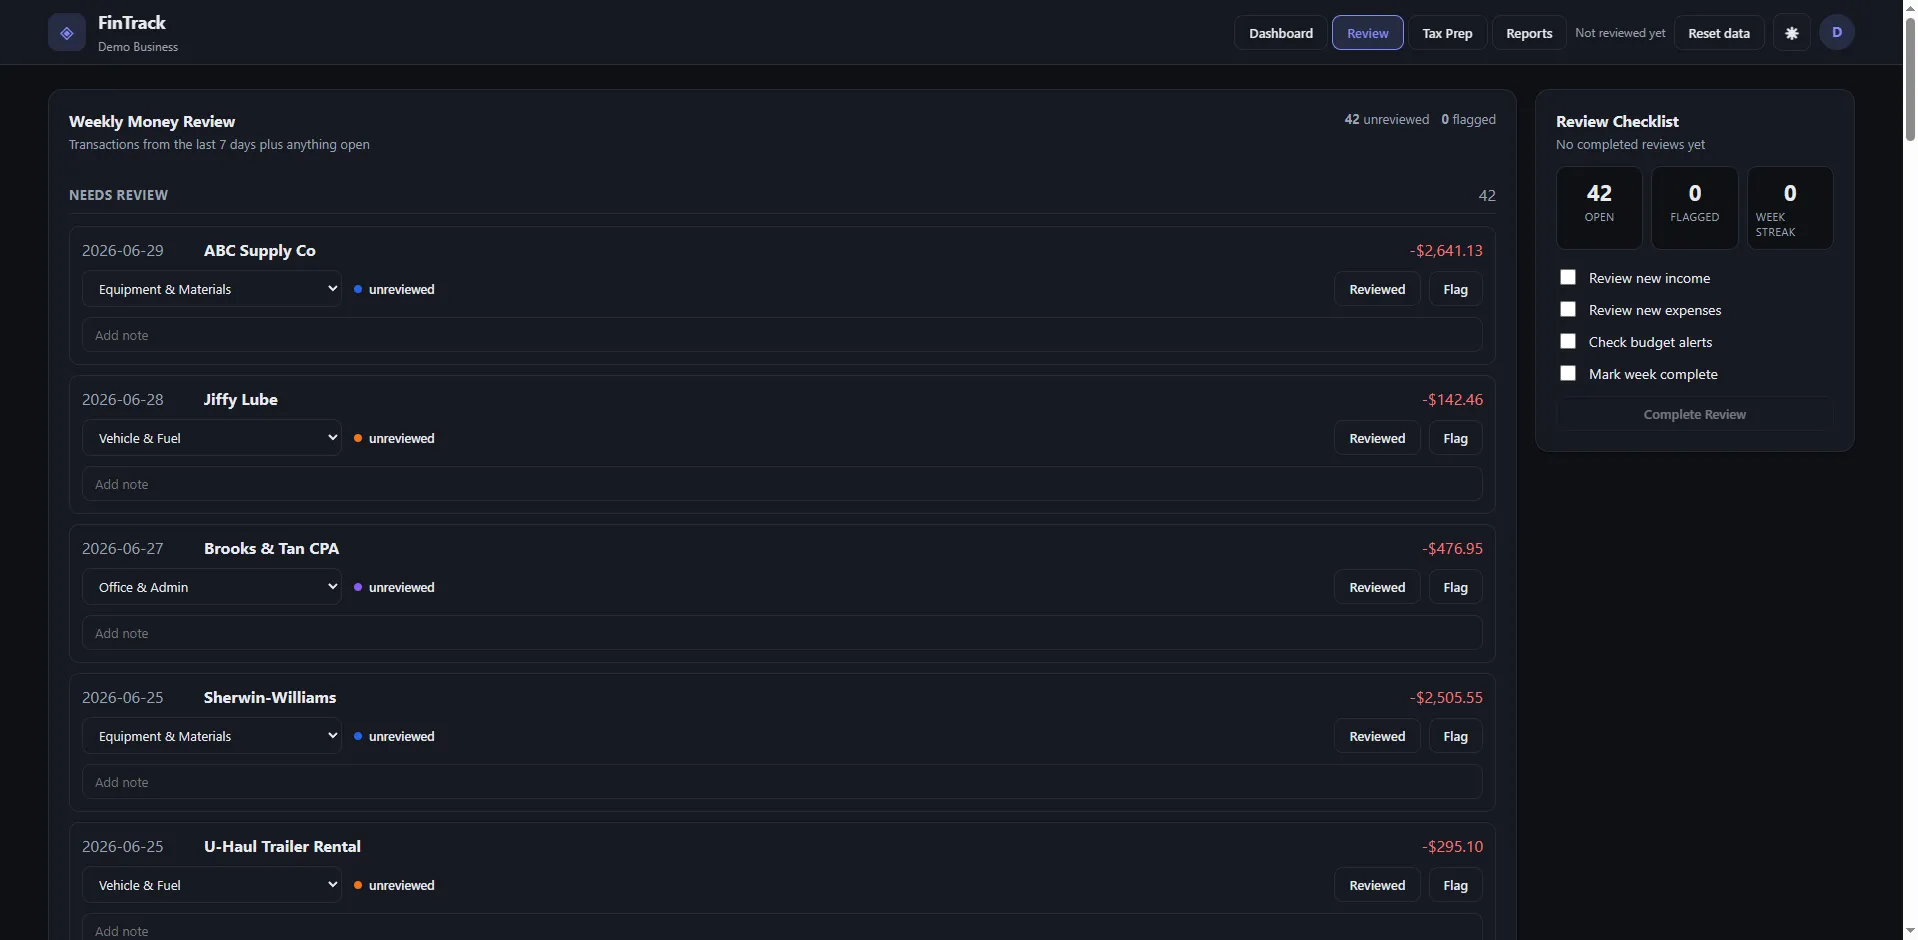Click the Not reviewed yet status text
This screenshot has width=1918, height=940.
(x=1620, y=33)
